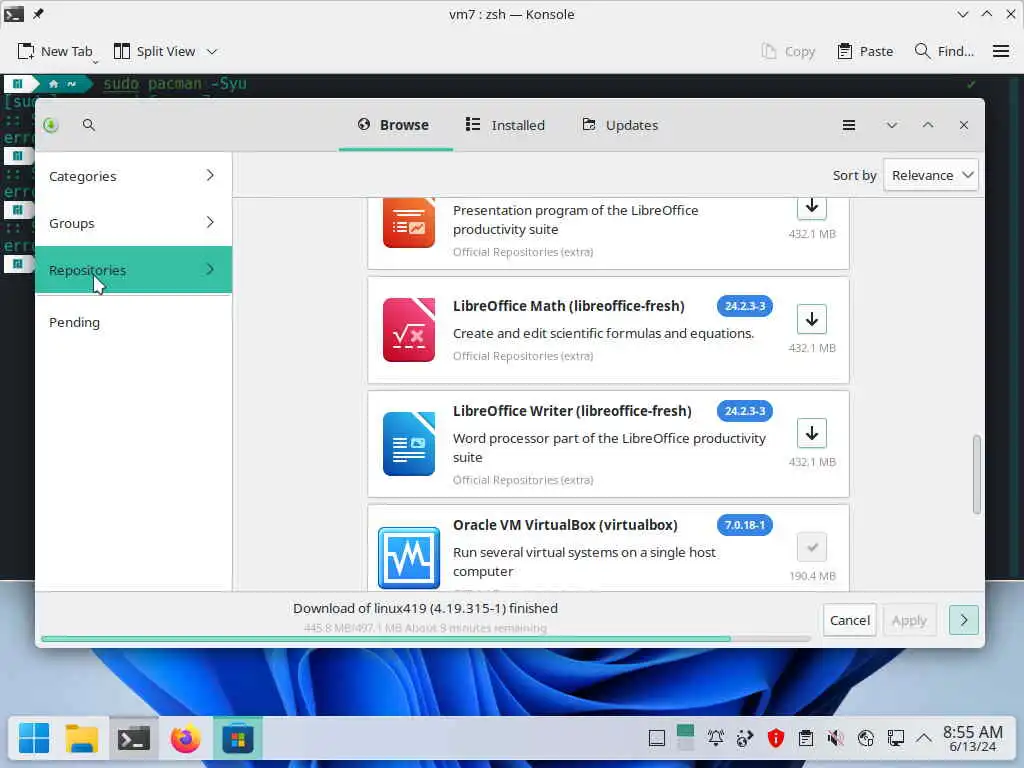The image size is (1024, 768).
Task: Click the download progress bar
Action: pos(426,639)
